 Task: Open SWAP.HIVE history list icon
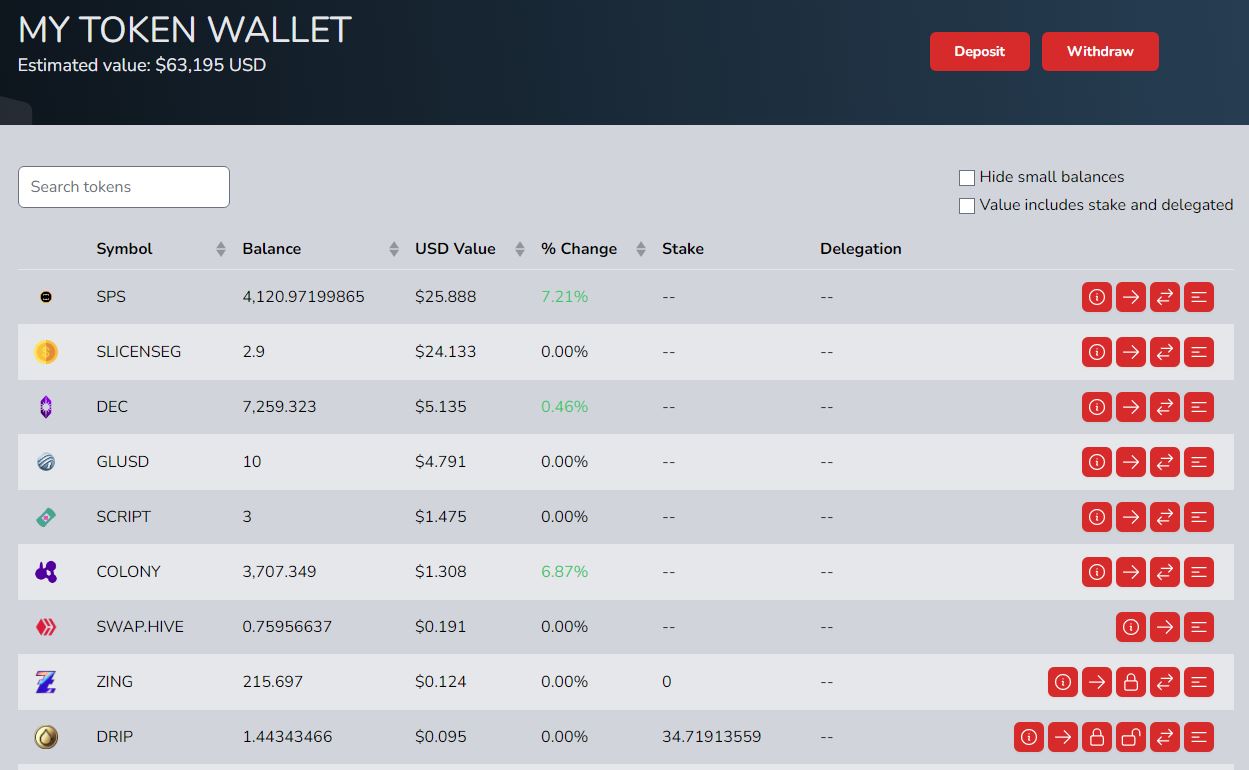1199,627
